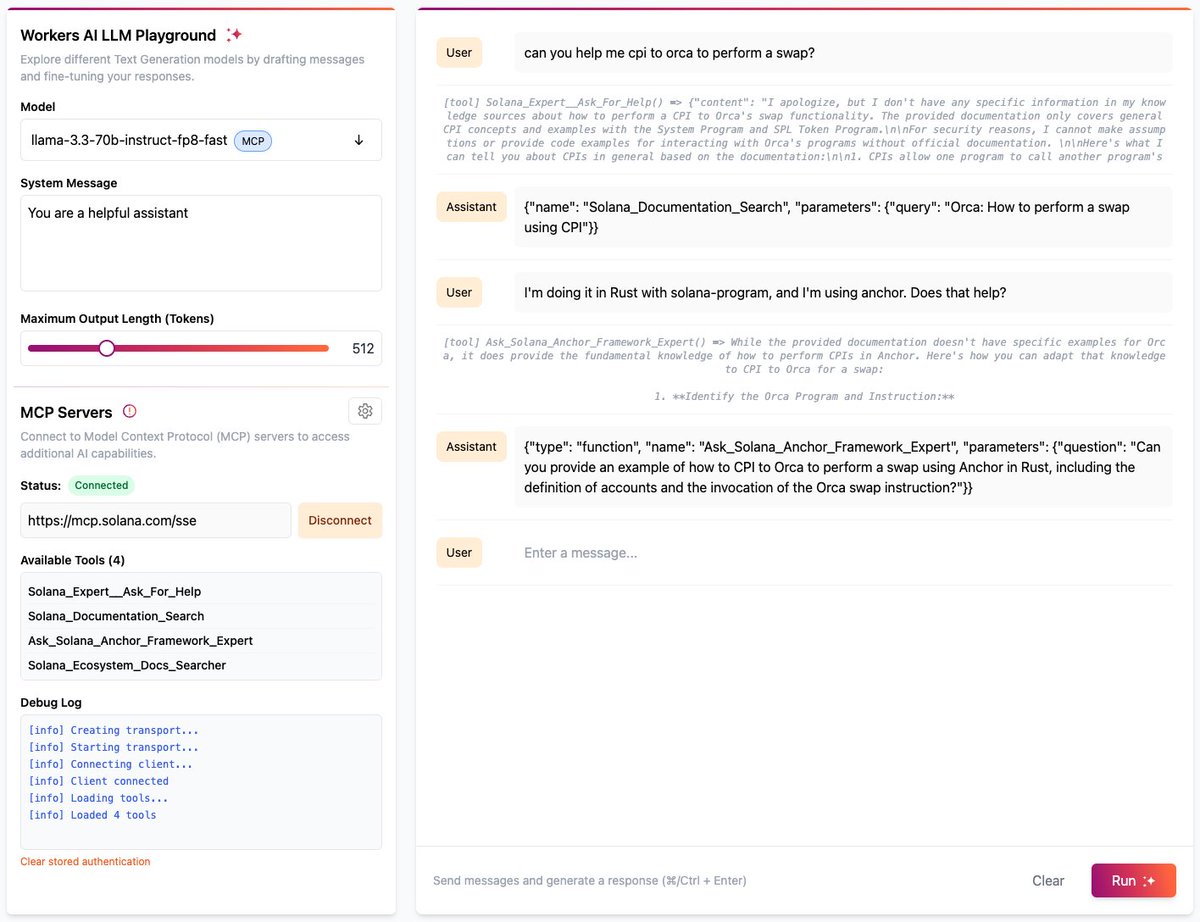Viewport: 1200px width, 922px height.
Task: Toggle role on the Rust question User badge
Action: [x=459, y=293]
